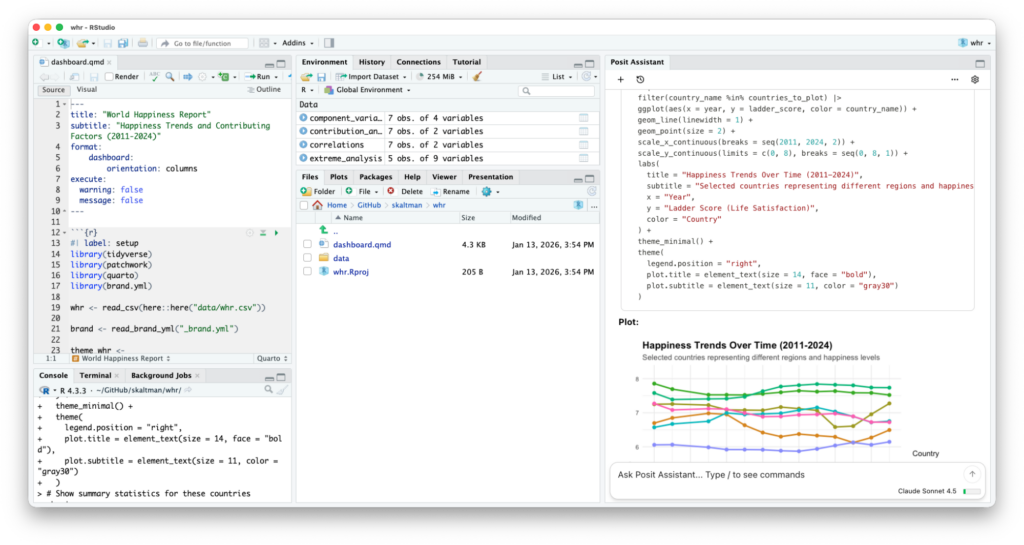
Task: Click the Find/Replace magnifier in editor toolbar
Action: pyautogui.click(x=170, y=76)
